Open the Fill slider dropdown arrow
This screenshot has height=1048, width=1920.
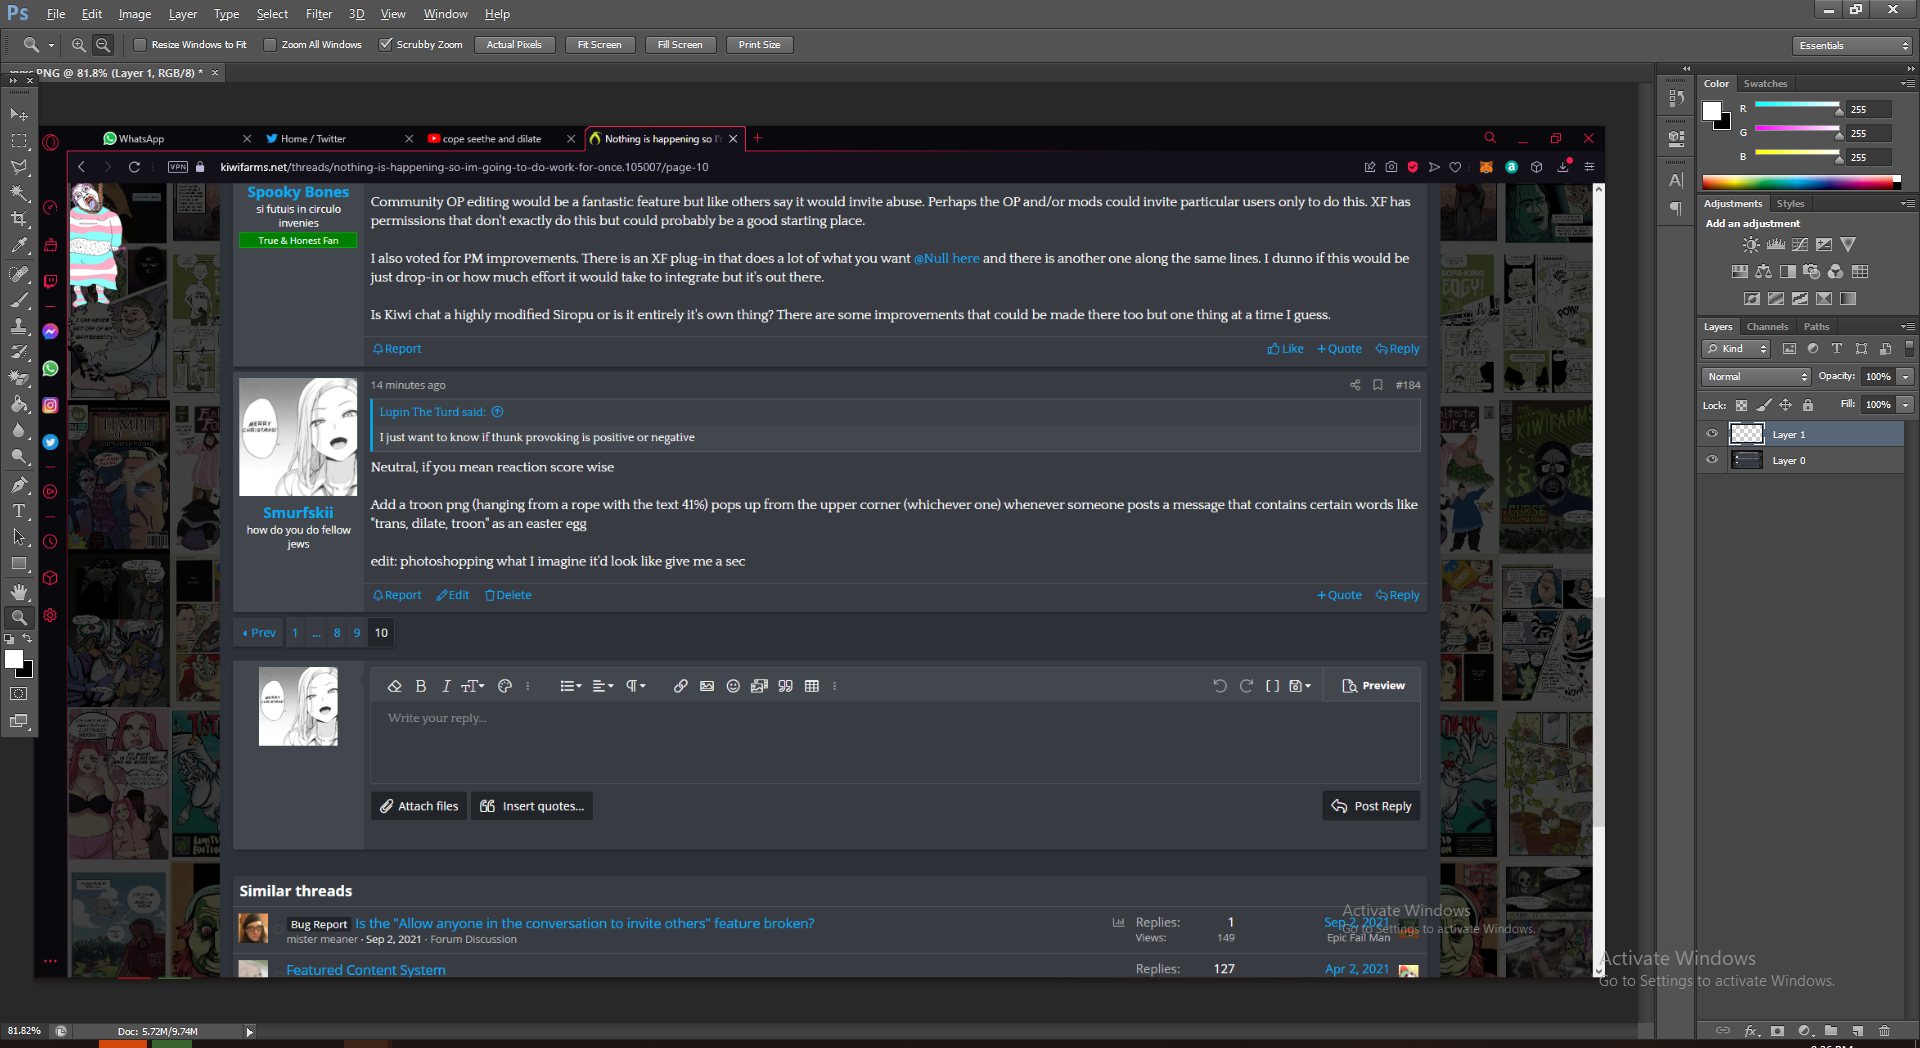(1906, 405)
